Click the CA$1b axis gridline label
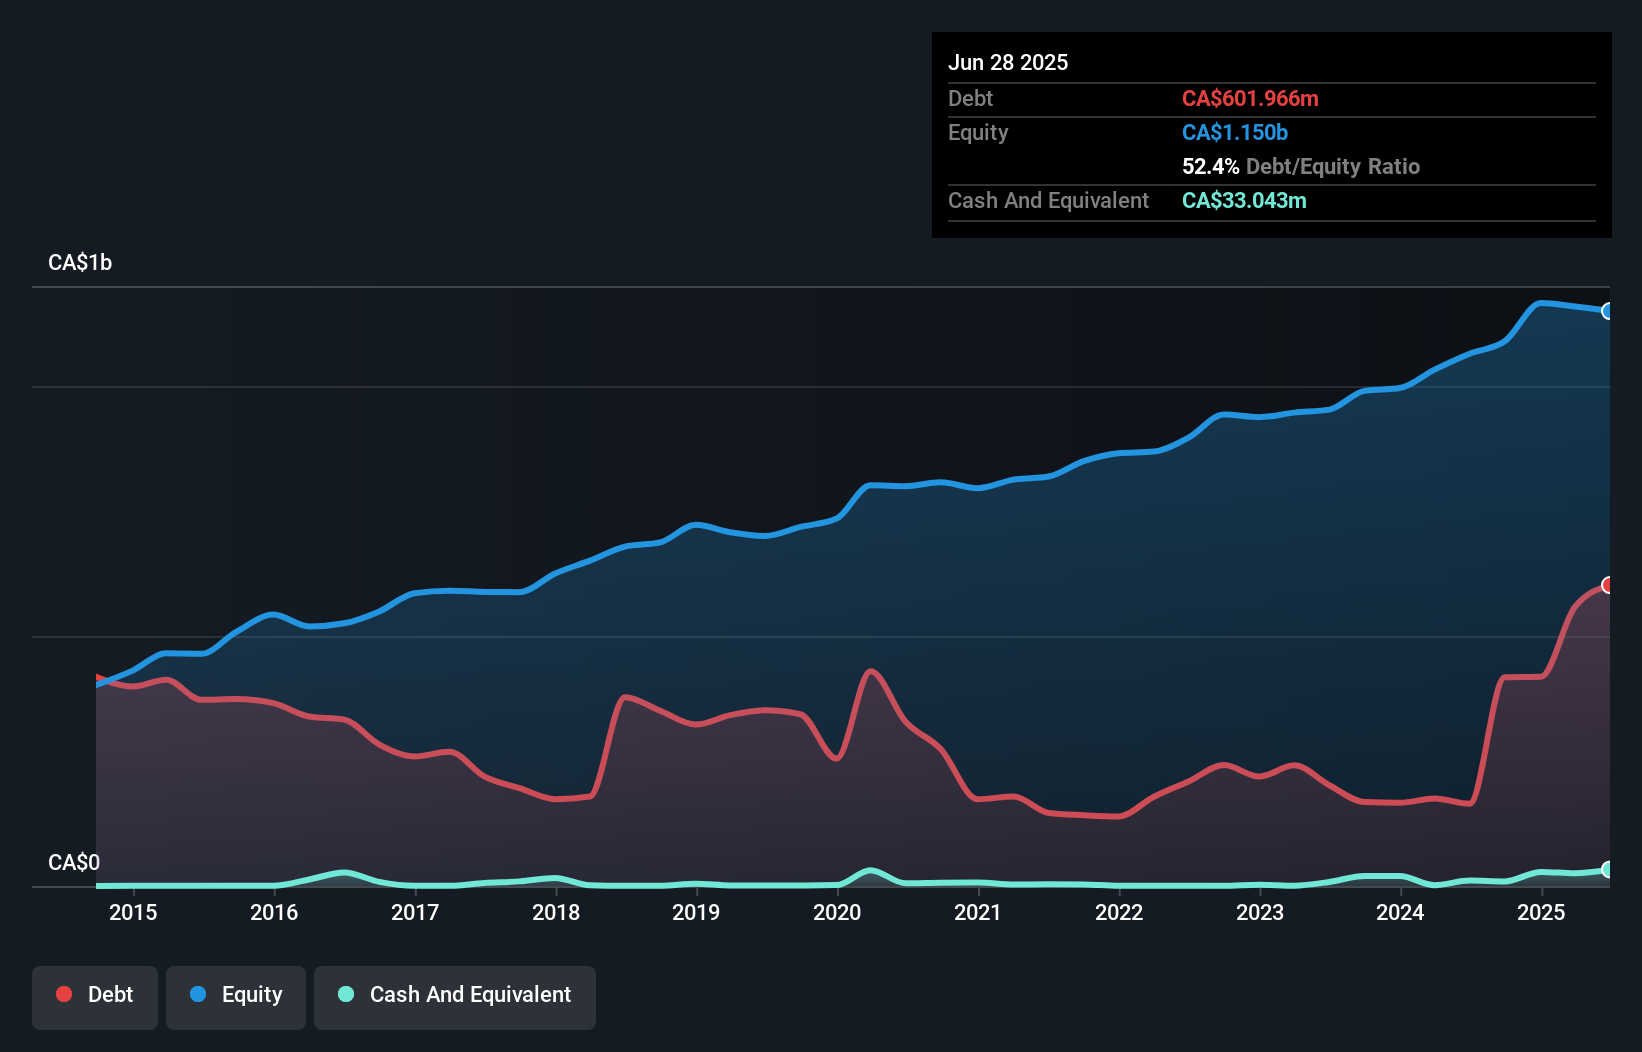This screenshot has height=1052, width=1642. [80, 262]
